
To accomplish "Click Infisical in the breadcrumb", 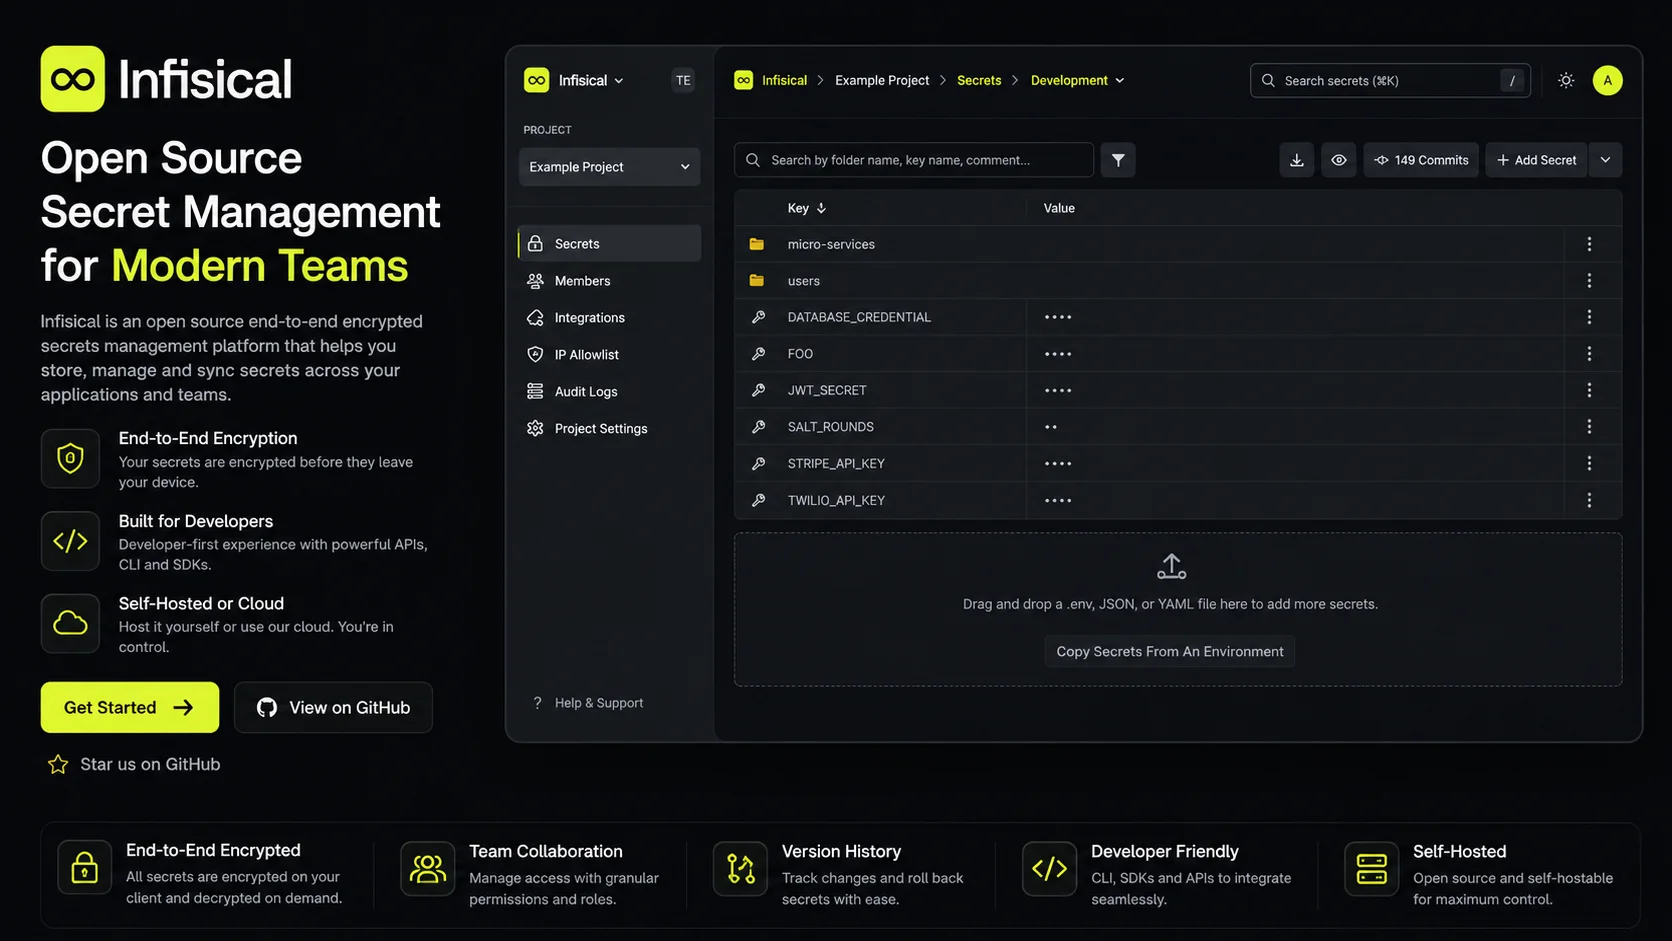I will pyautogui.click(x=784, y=80).
